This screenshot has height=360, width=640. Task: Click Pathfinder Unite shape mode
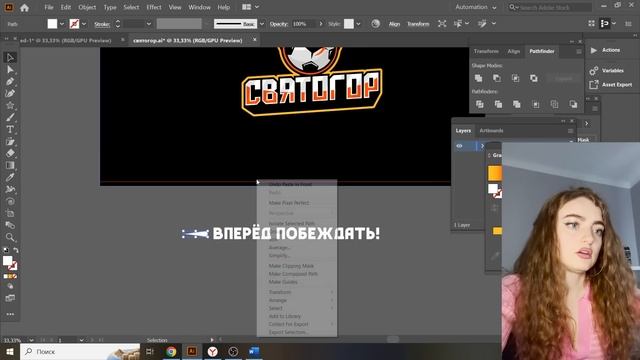coord(478,78)
